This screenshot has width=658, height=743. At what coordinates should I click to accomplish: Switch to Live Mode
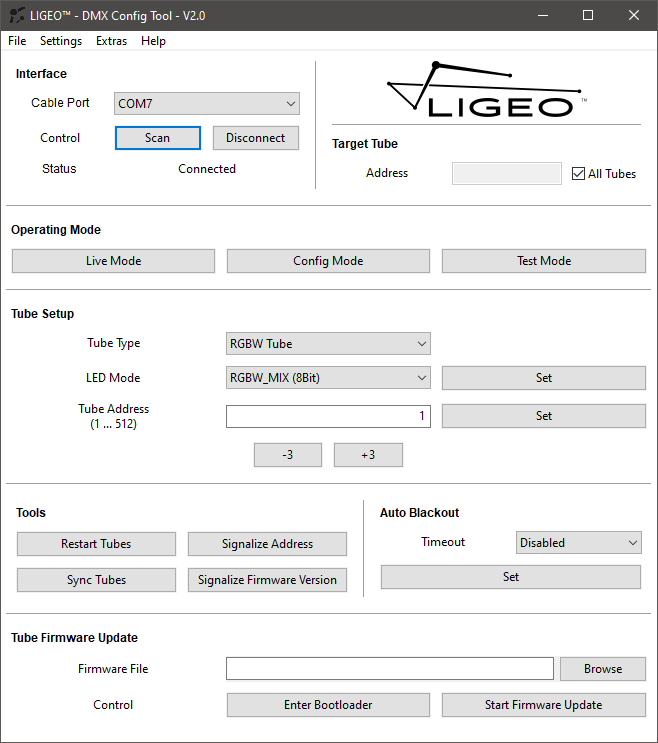click(x=113, y=261)
